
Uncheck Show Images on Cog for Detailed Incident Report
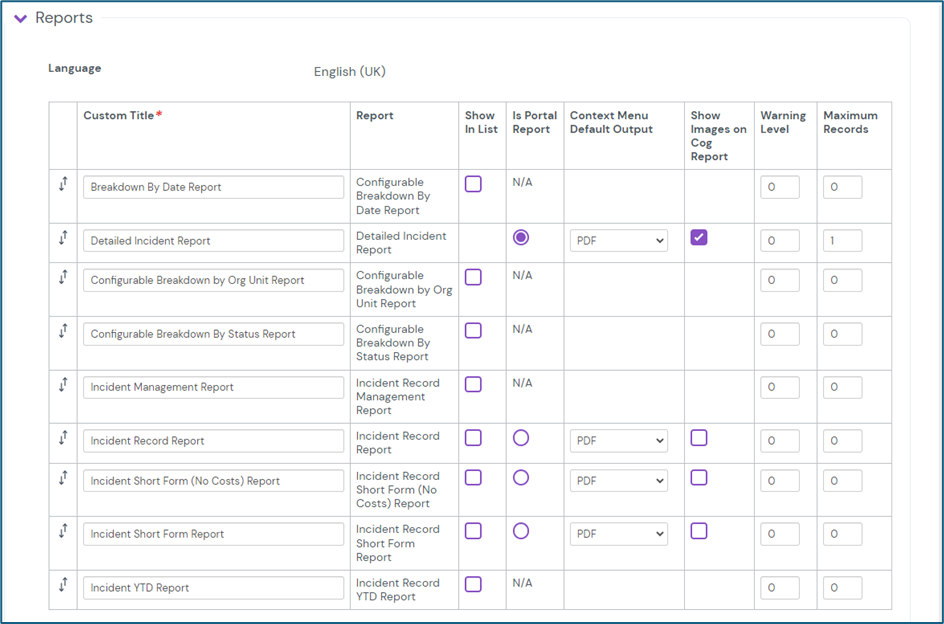[x=699, y=238]
